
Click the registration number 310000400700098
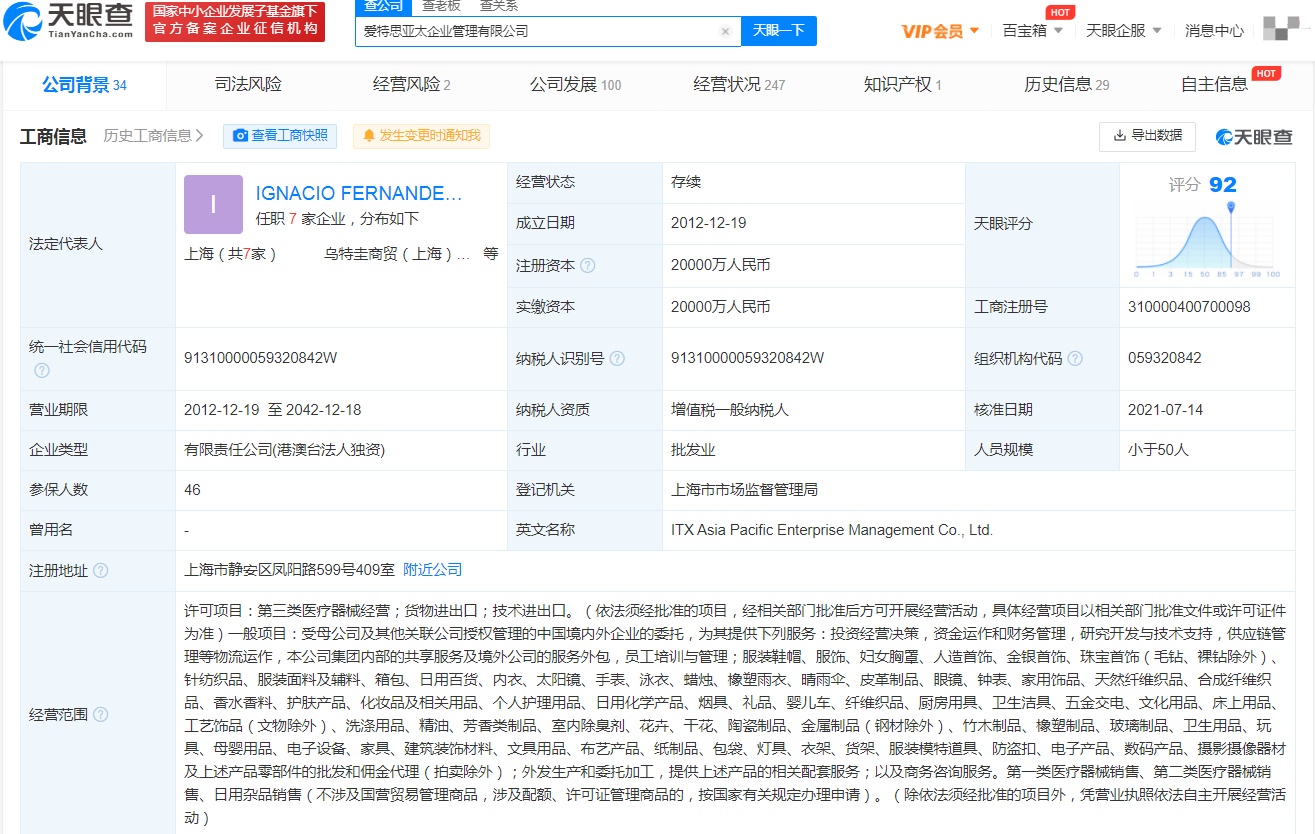point(1189,307)
